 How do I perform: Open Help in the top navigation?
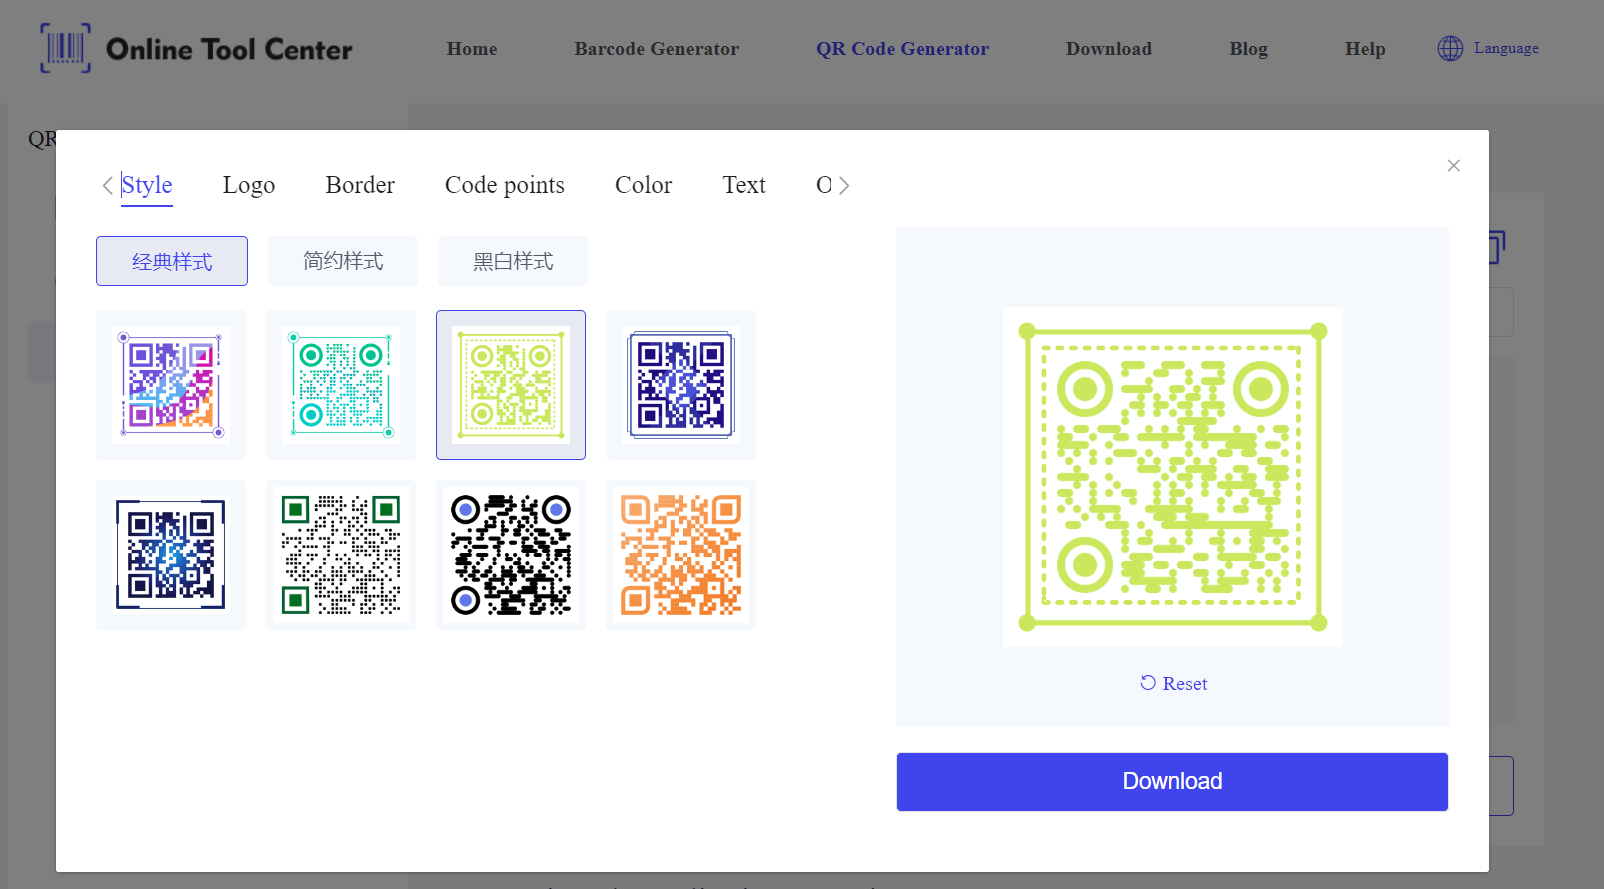(1365, 49)
